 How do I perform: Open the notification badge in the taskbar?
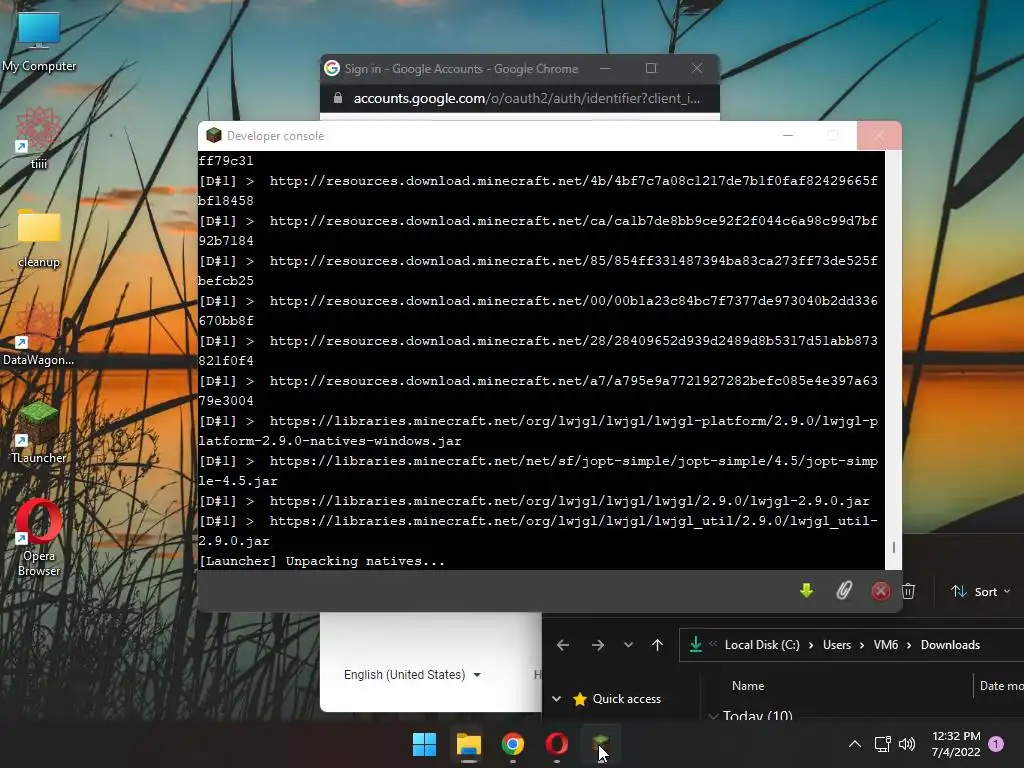click(996, 744)
